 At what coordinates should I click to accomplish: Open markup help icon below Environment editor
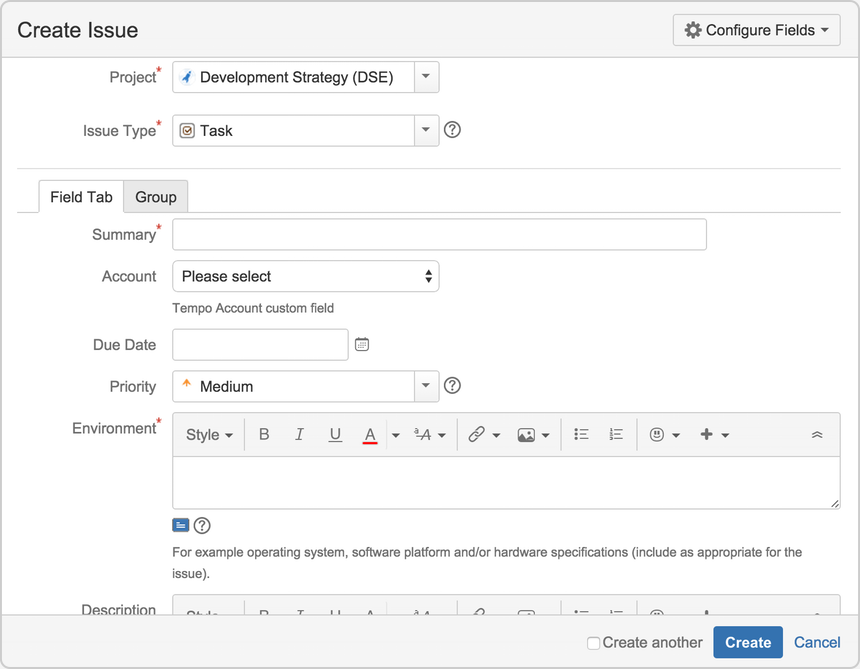(202, 525)
